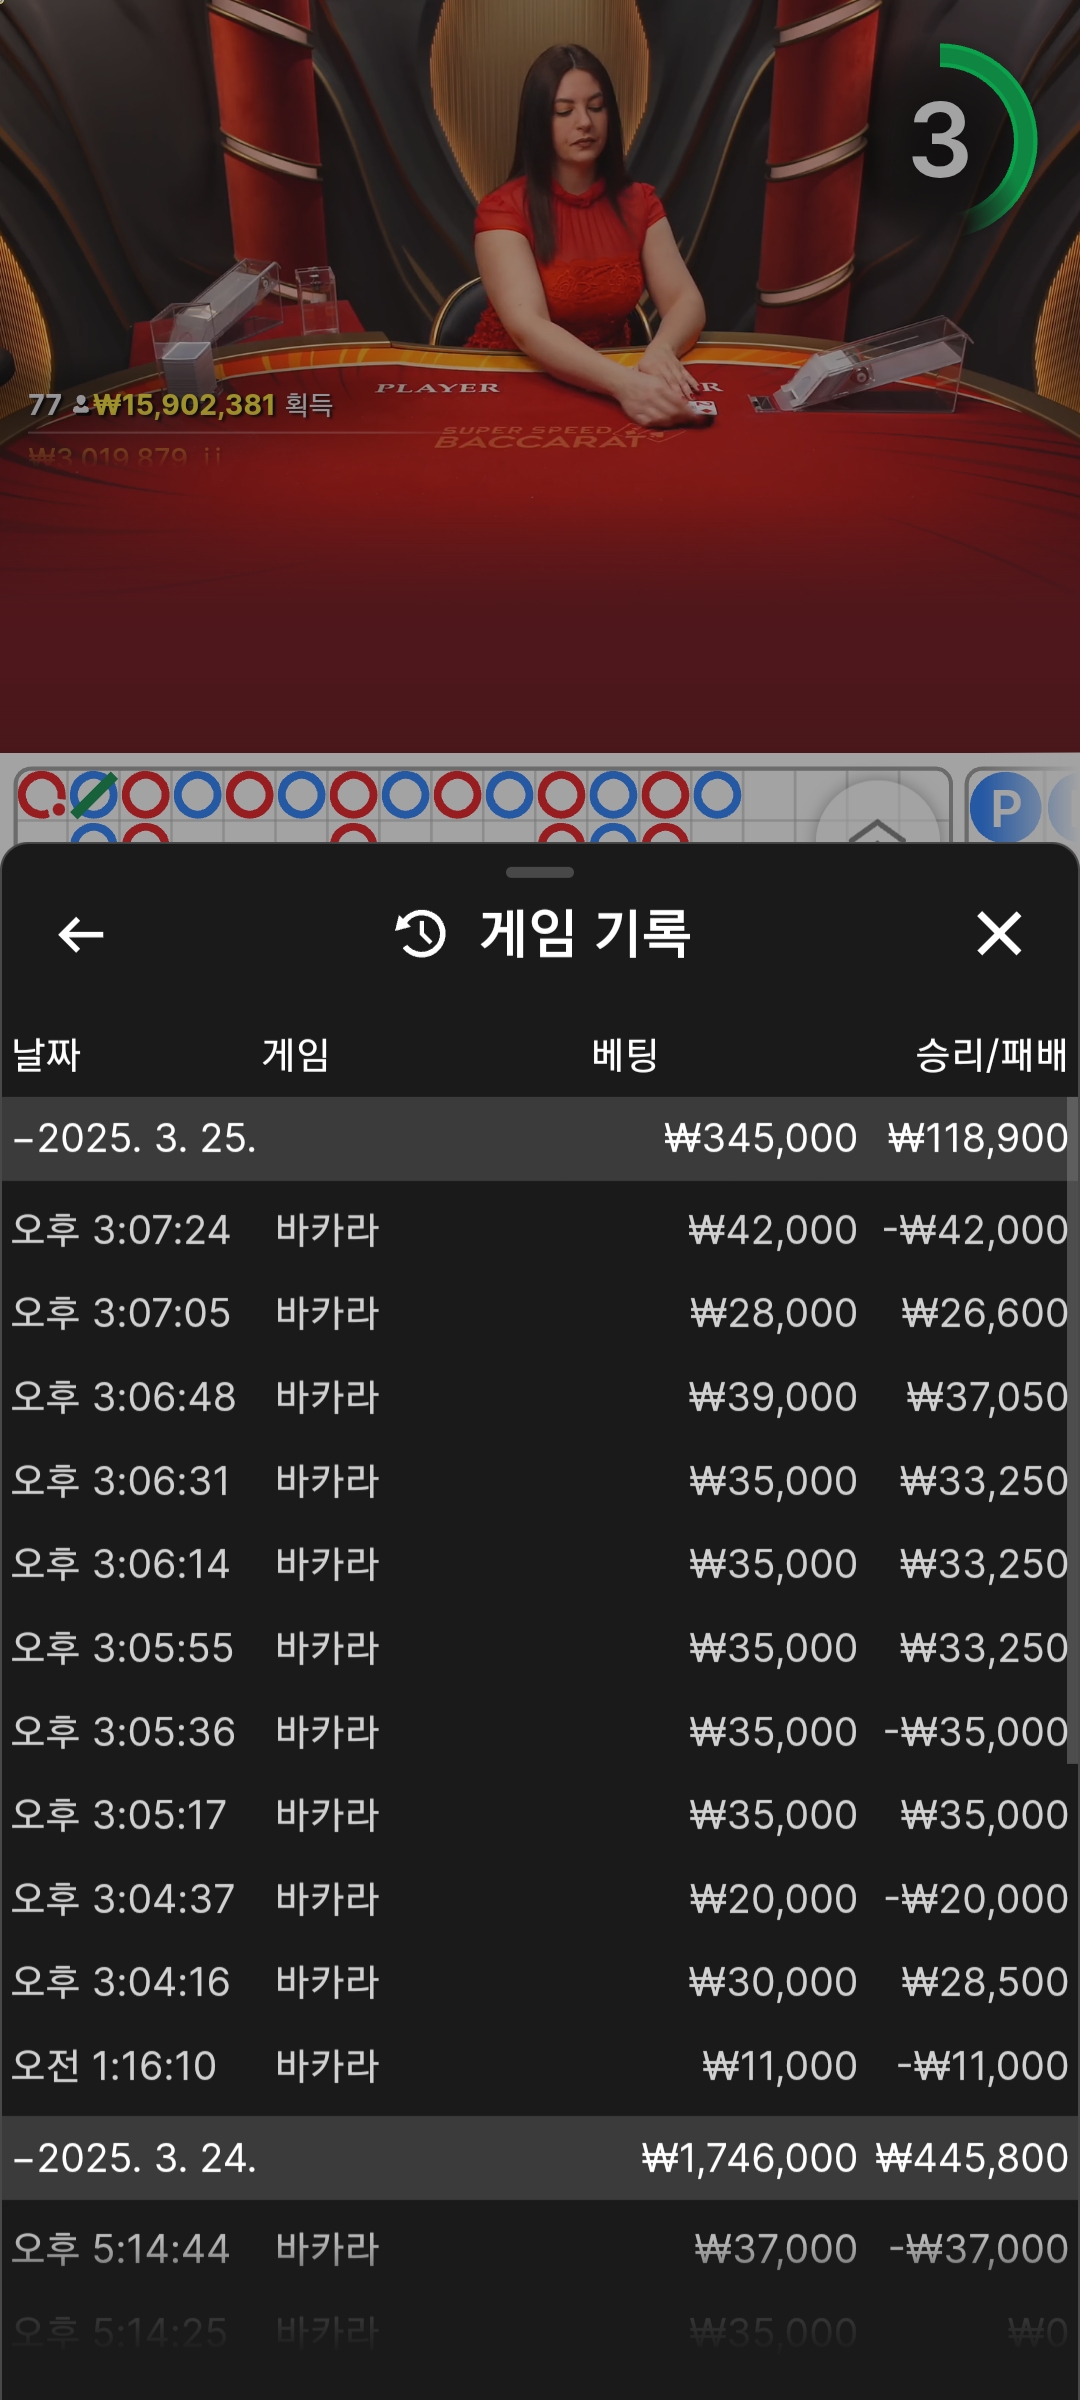Click the 베팅 column header
This screenshot has height=2400, width=1080.
pyautogui.click(x=624, y=1055)
